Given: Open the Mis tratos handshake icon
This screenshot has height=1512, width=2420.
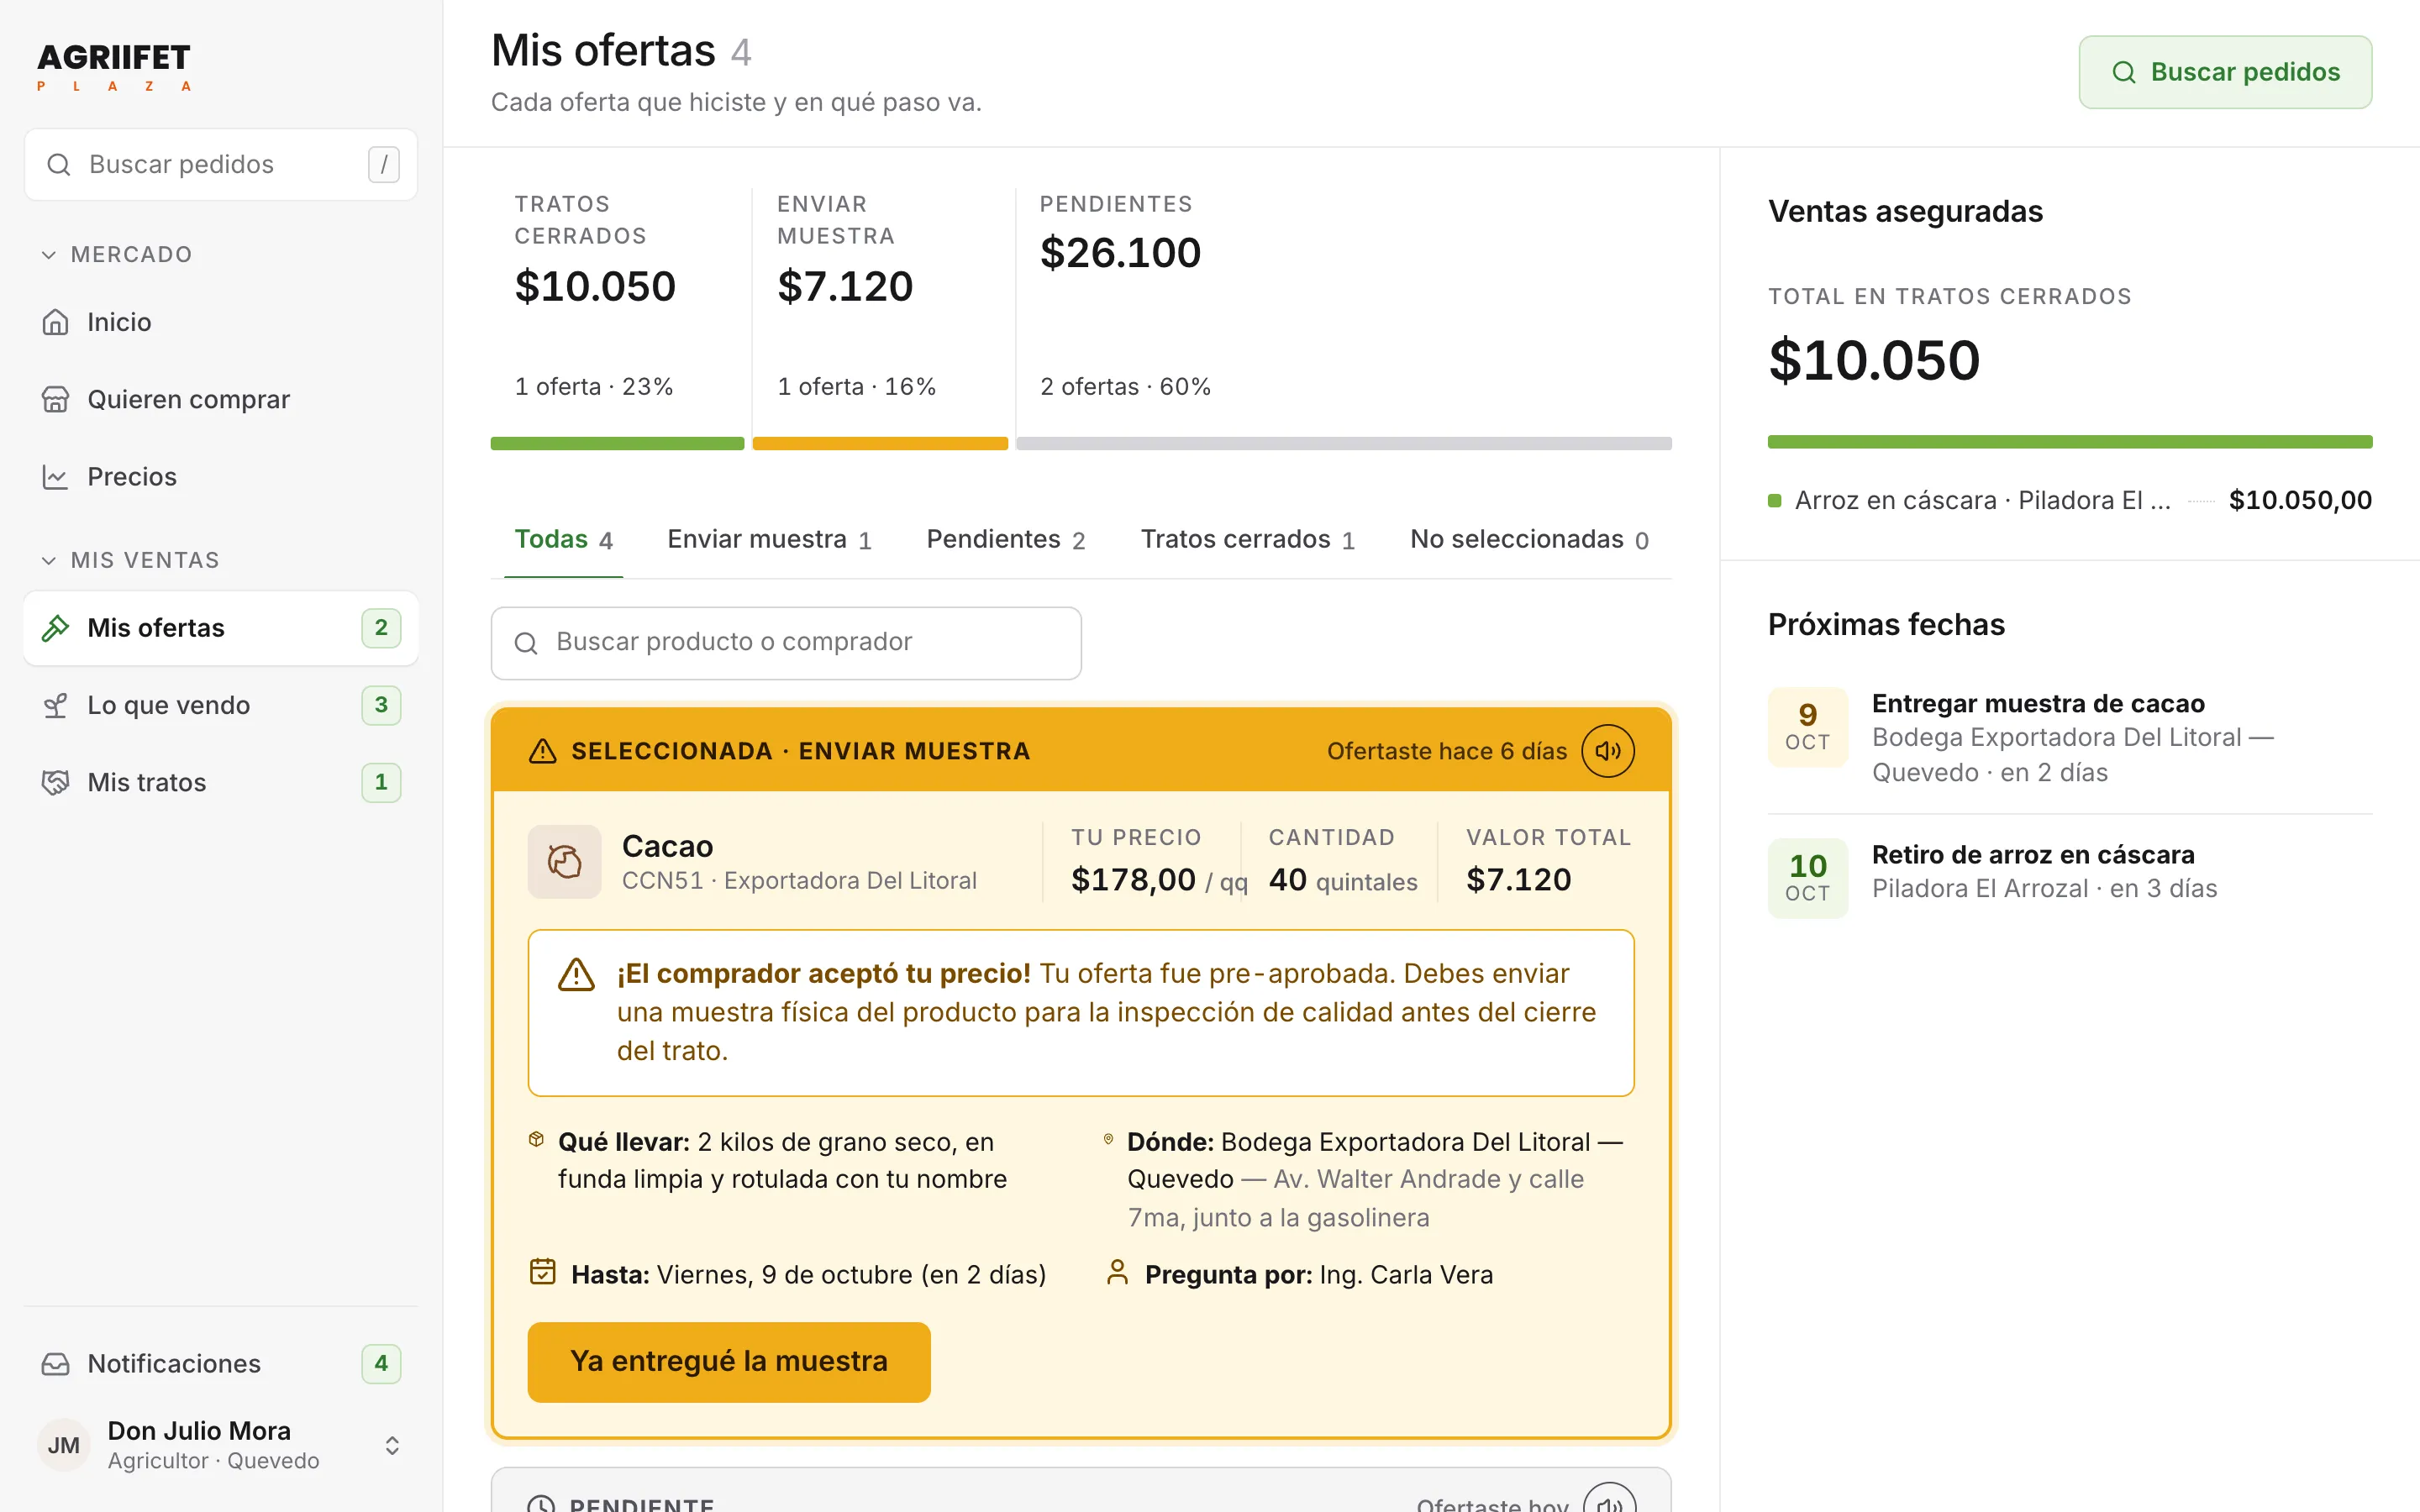Looking at the screenshot, I should (56, 782).
